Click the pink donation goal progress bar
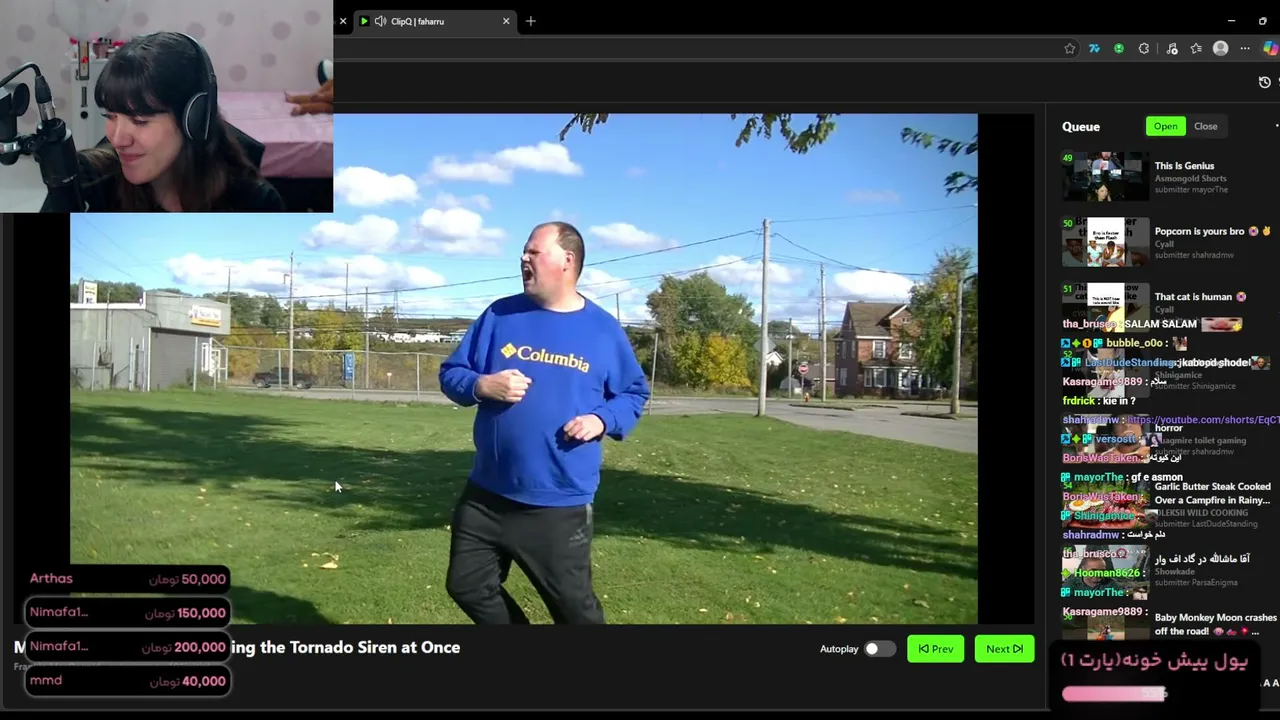This screenshot has width=1280, height=720. tap(1114, 694)
